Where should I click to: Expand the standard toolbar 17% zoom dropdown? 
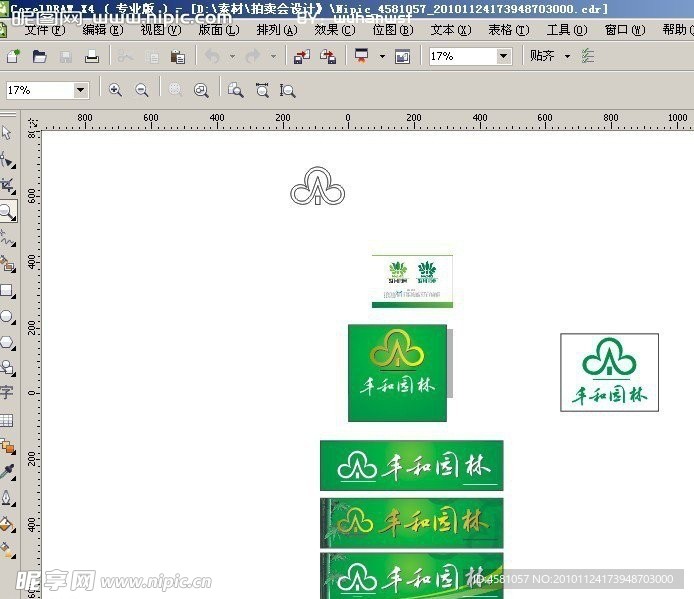pyautogui.click(x=503, y=56)
